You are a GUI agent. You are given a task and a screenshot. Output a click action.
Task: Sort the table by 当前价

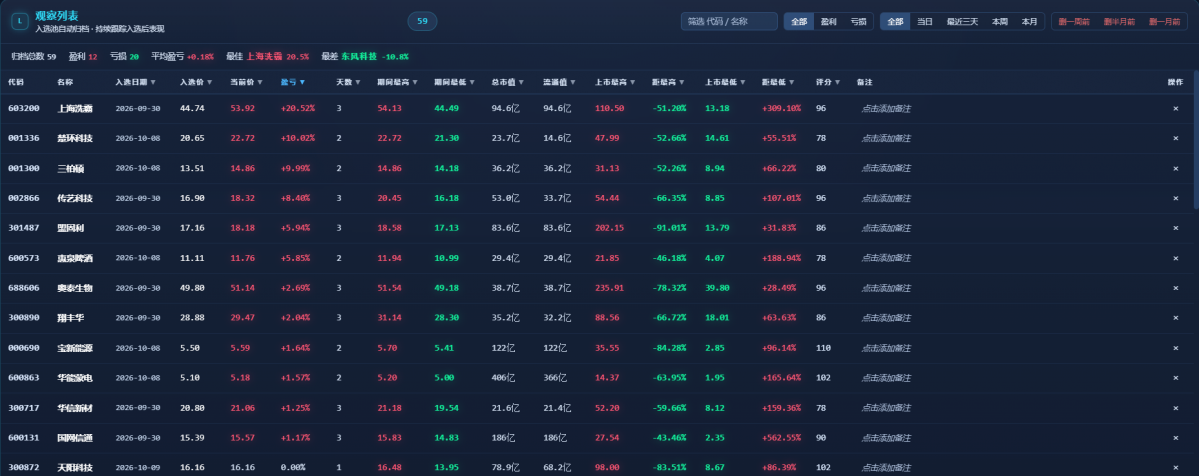(246, 82)
